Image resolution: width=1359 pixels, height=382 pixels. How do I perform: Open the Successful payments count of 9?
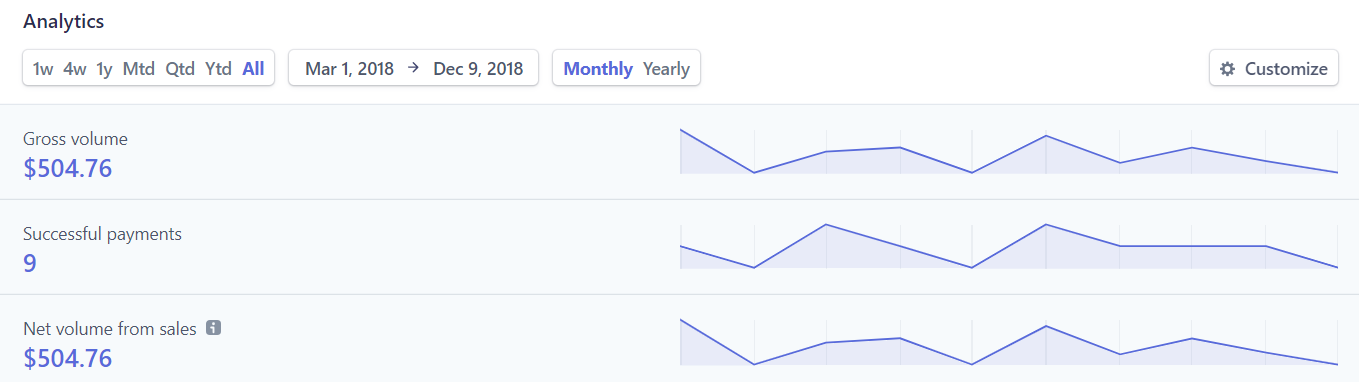[x=30, y=263]
